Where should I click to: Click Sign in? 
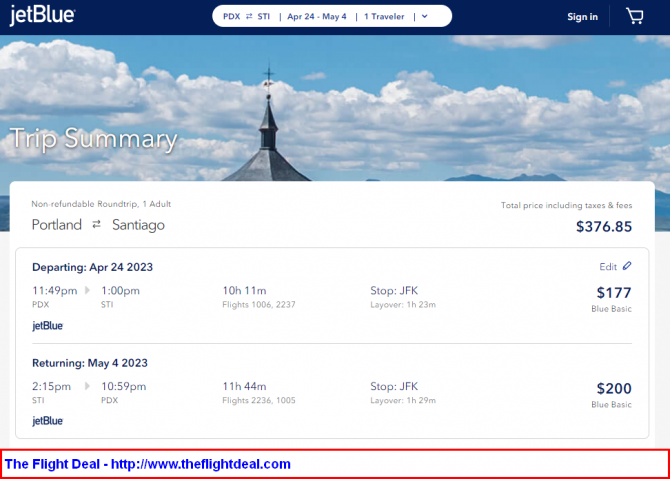[x=582, y=17]
